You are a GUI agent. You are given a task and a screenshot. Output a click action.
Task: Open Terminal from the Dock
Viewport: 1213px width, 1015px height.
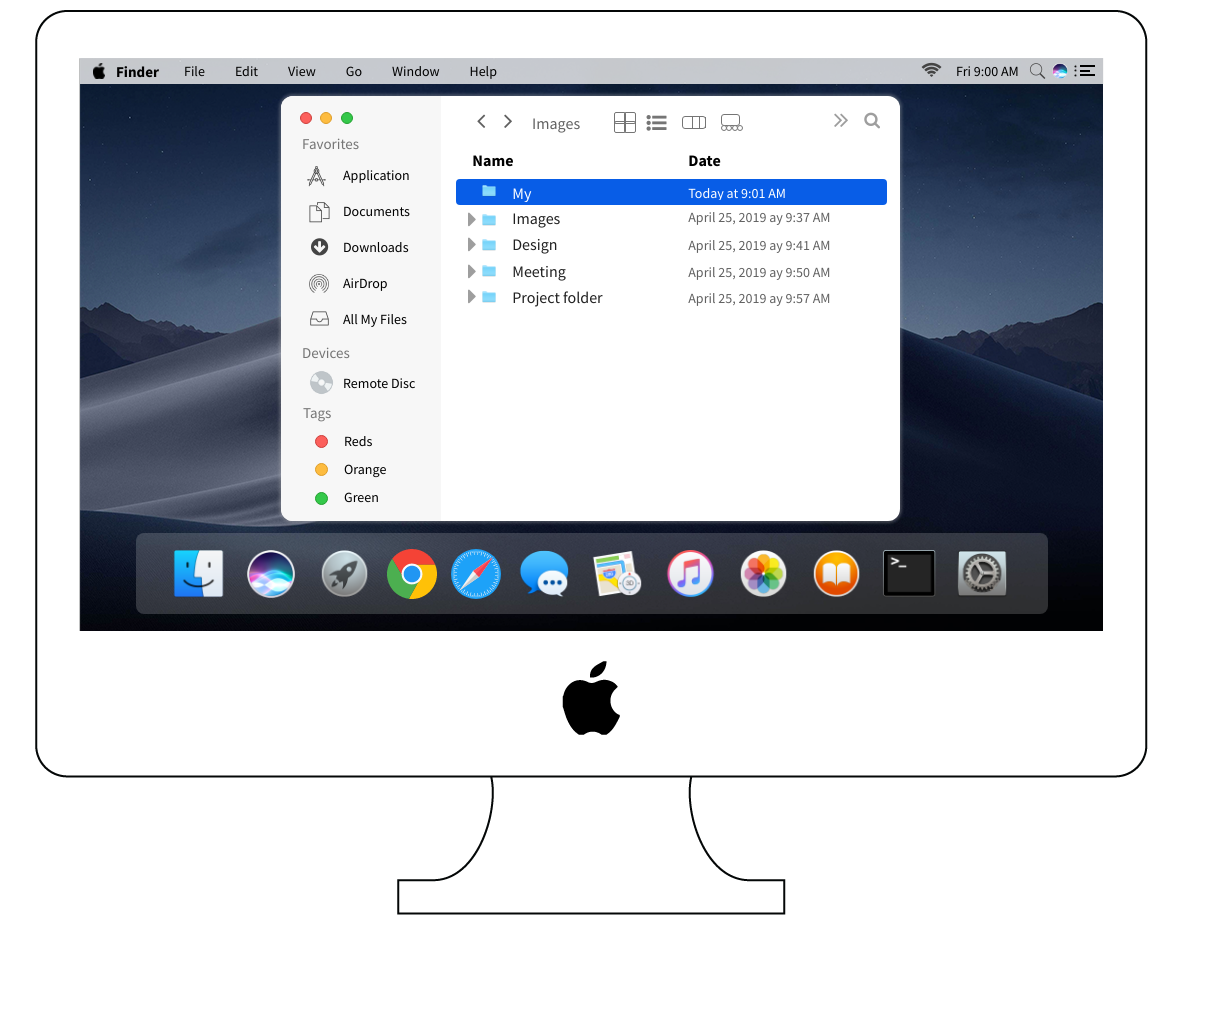click(908, 572)
